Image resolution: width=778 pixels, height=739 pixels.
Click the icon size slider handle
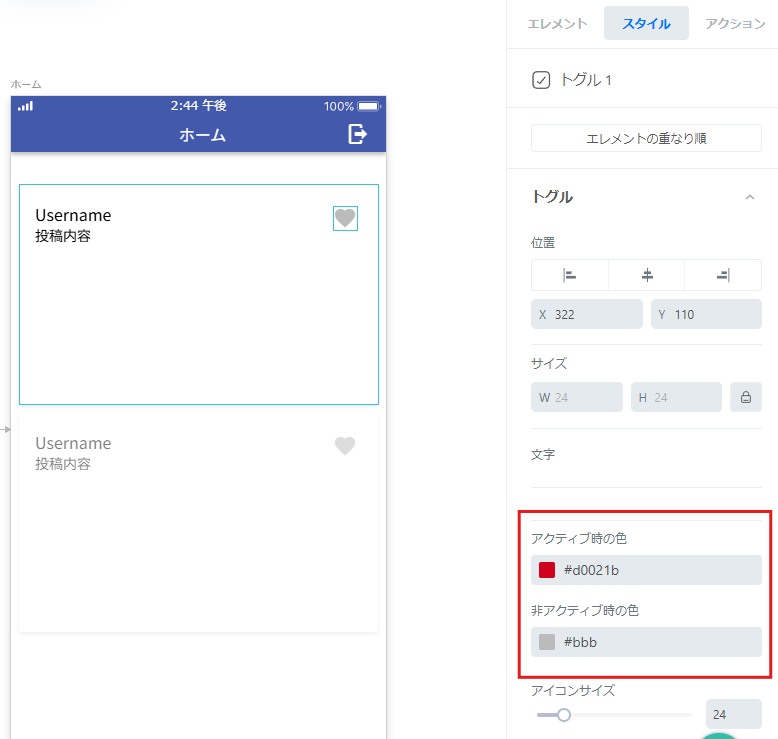tap(564, 715)
